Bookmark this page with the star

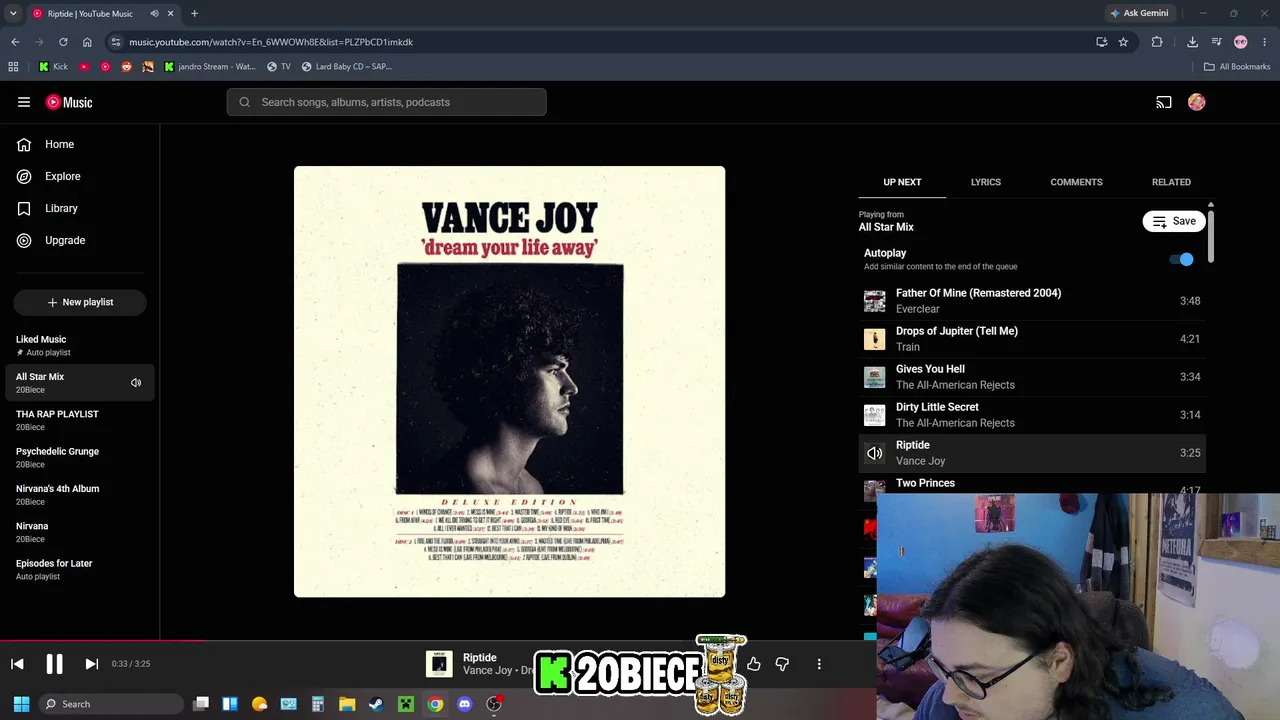pyautogui.click(x=1123, y=42)
